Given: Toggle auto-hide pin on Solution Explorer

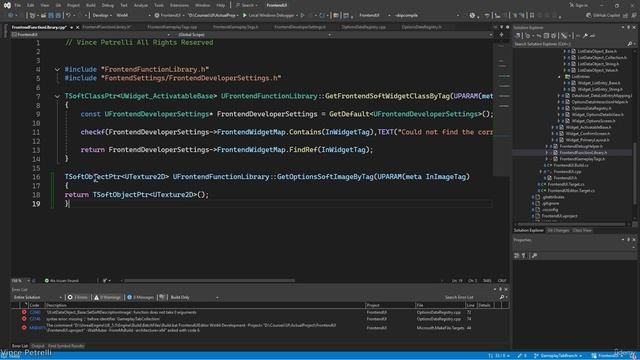Looking at the screenshot, I should [629, 27].
